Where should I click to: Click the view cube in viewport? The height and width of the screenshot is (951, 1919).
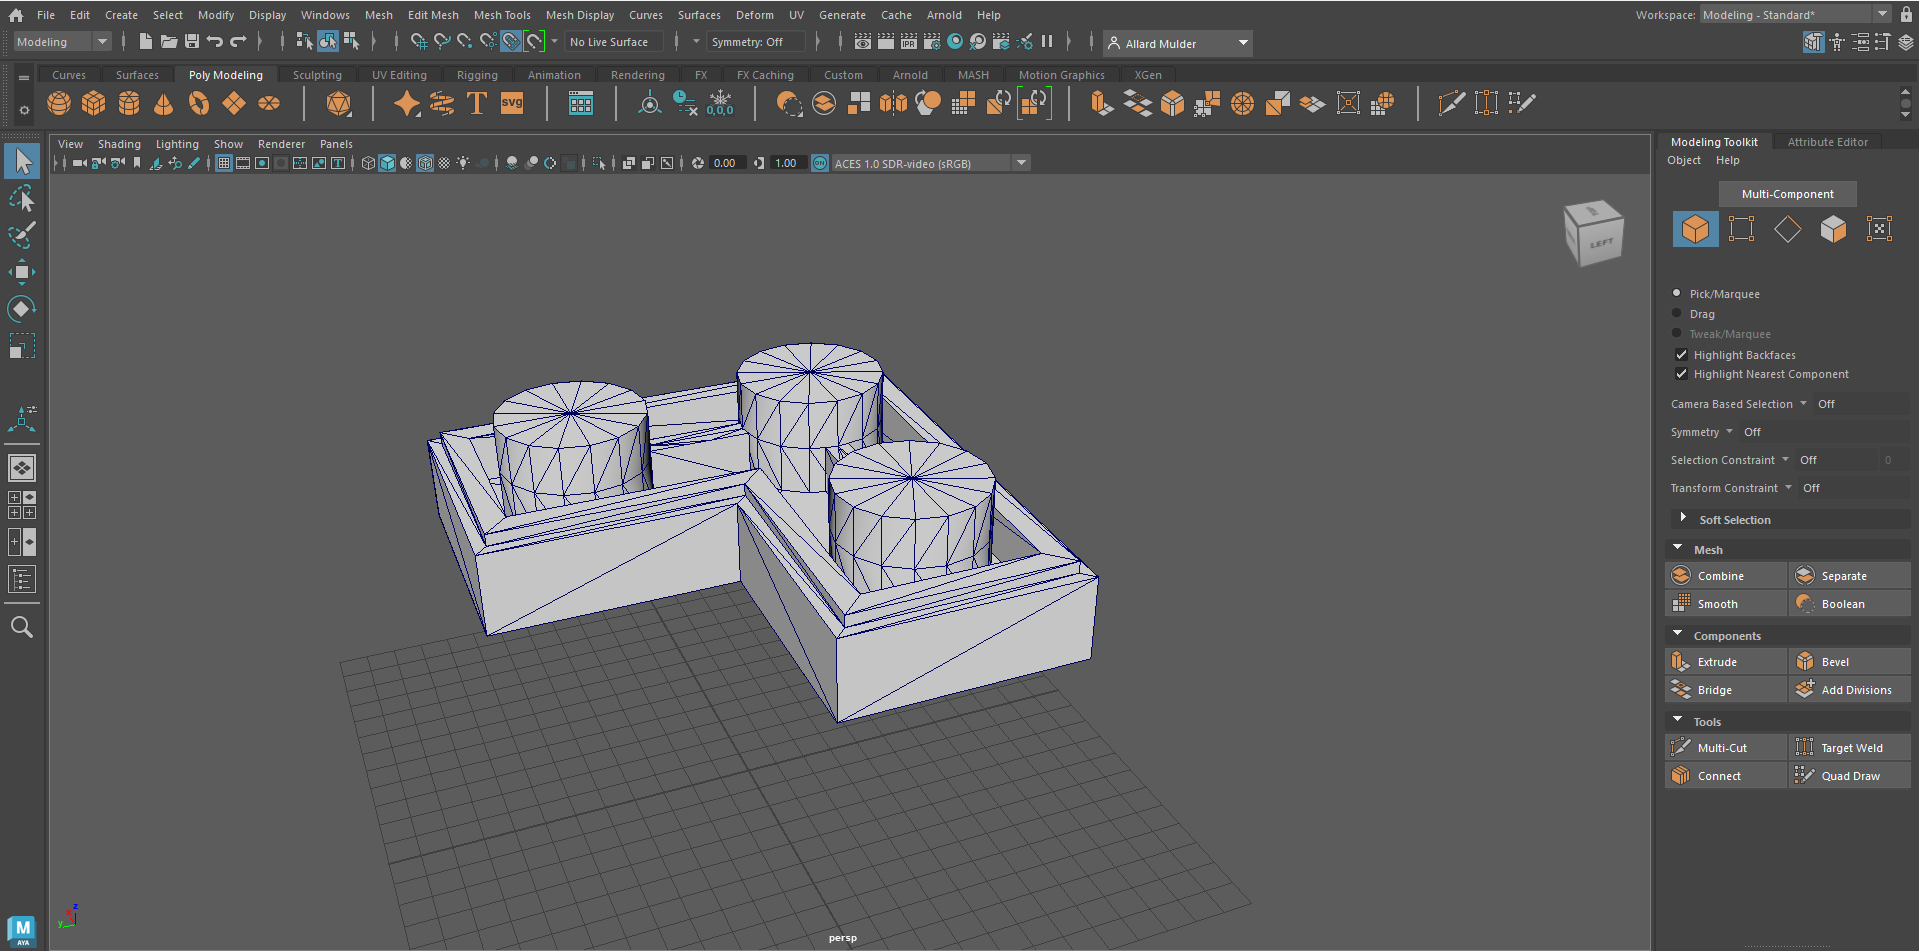coord(1593,234)
